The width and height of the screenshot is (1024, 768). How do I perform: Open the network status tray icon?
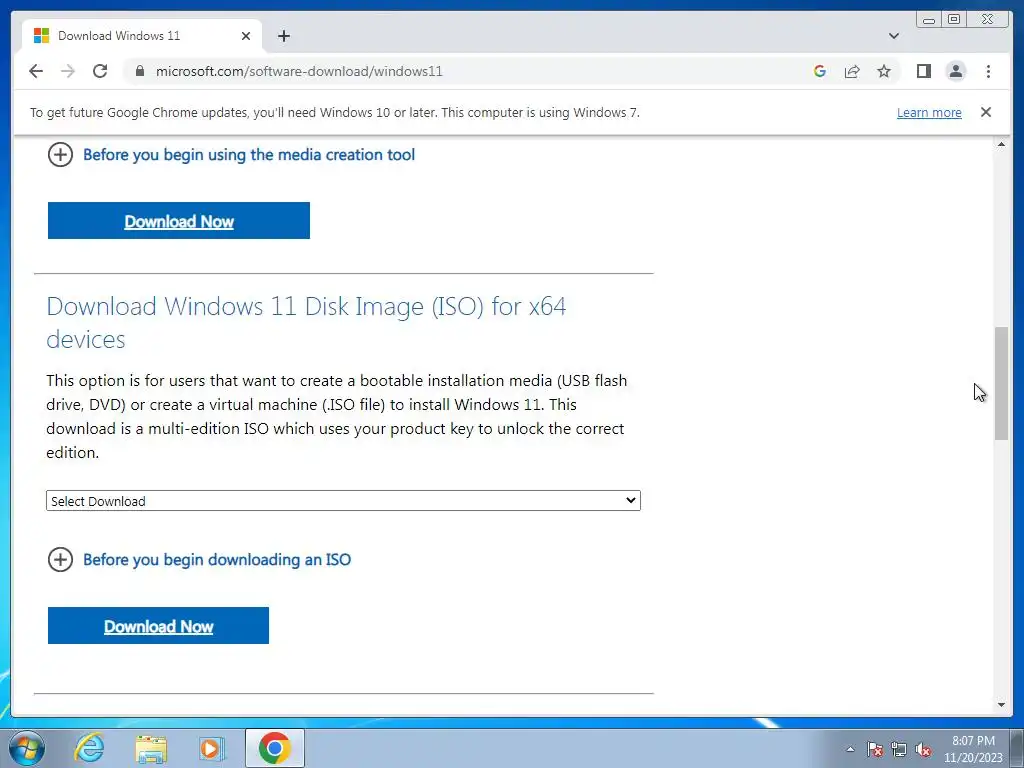[899, 749]
